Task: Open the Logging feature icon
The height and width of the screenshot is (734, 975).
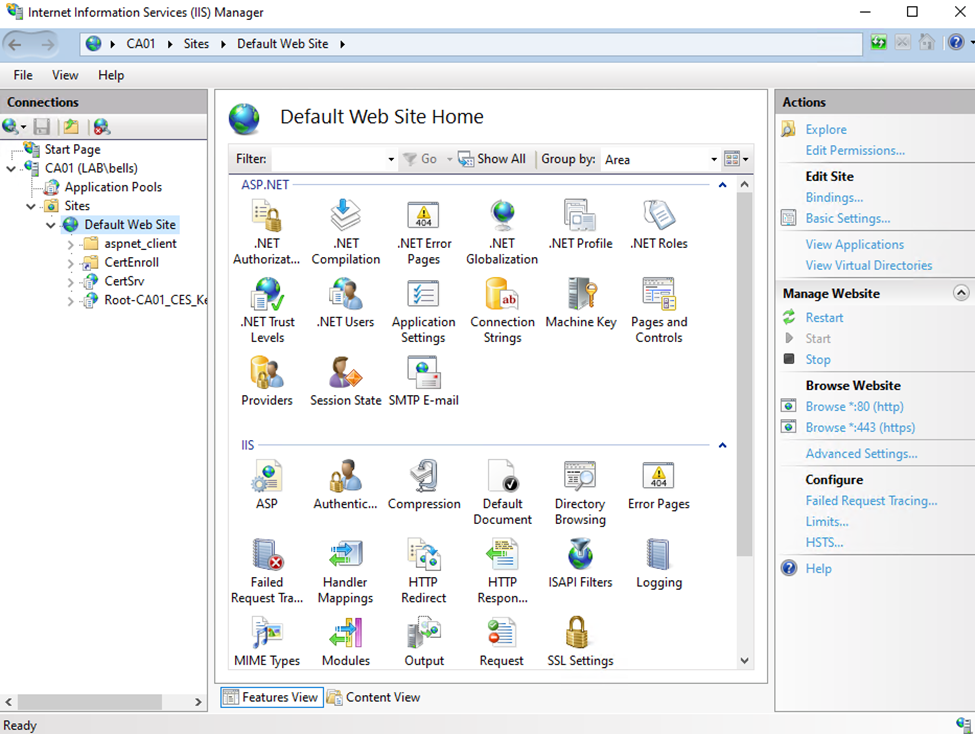Action: pos(659,563)
